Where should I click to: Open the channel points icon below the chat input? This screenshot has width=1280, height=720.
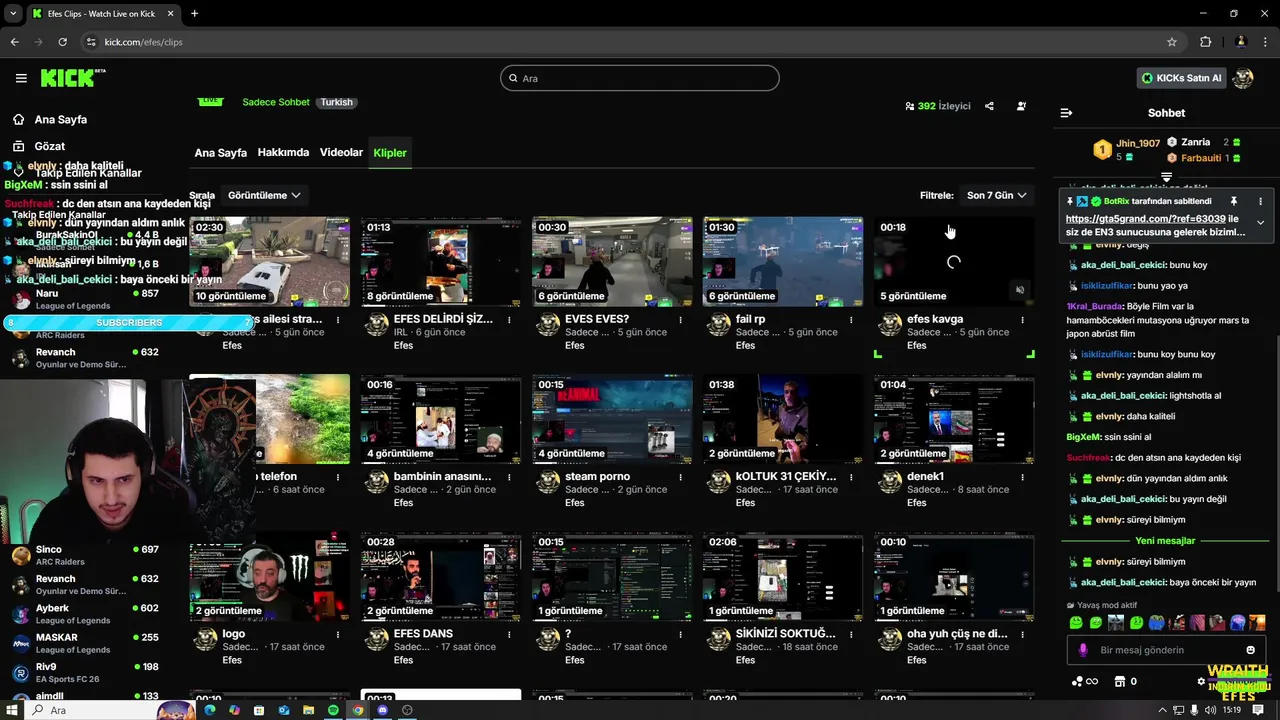[x=1084, y=682]
